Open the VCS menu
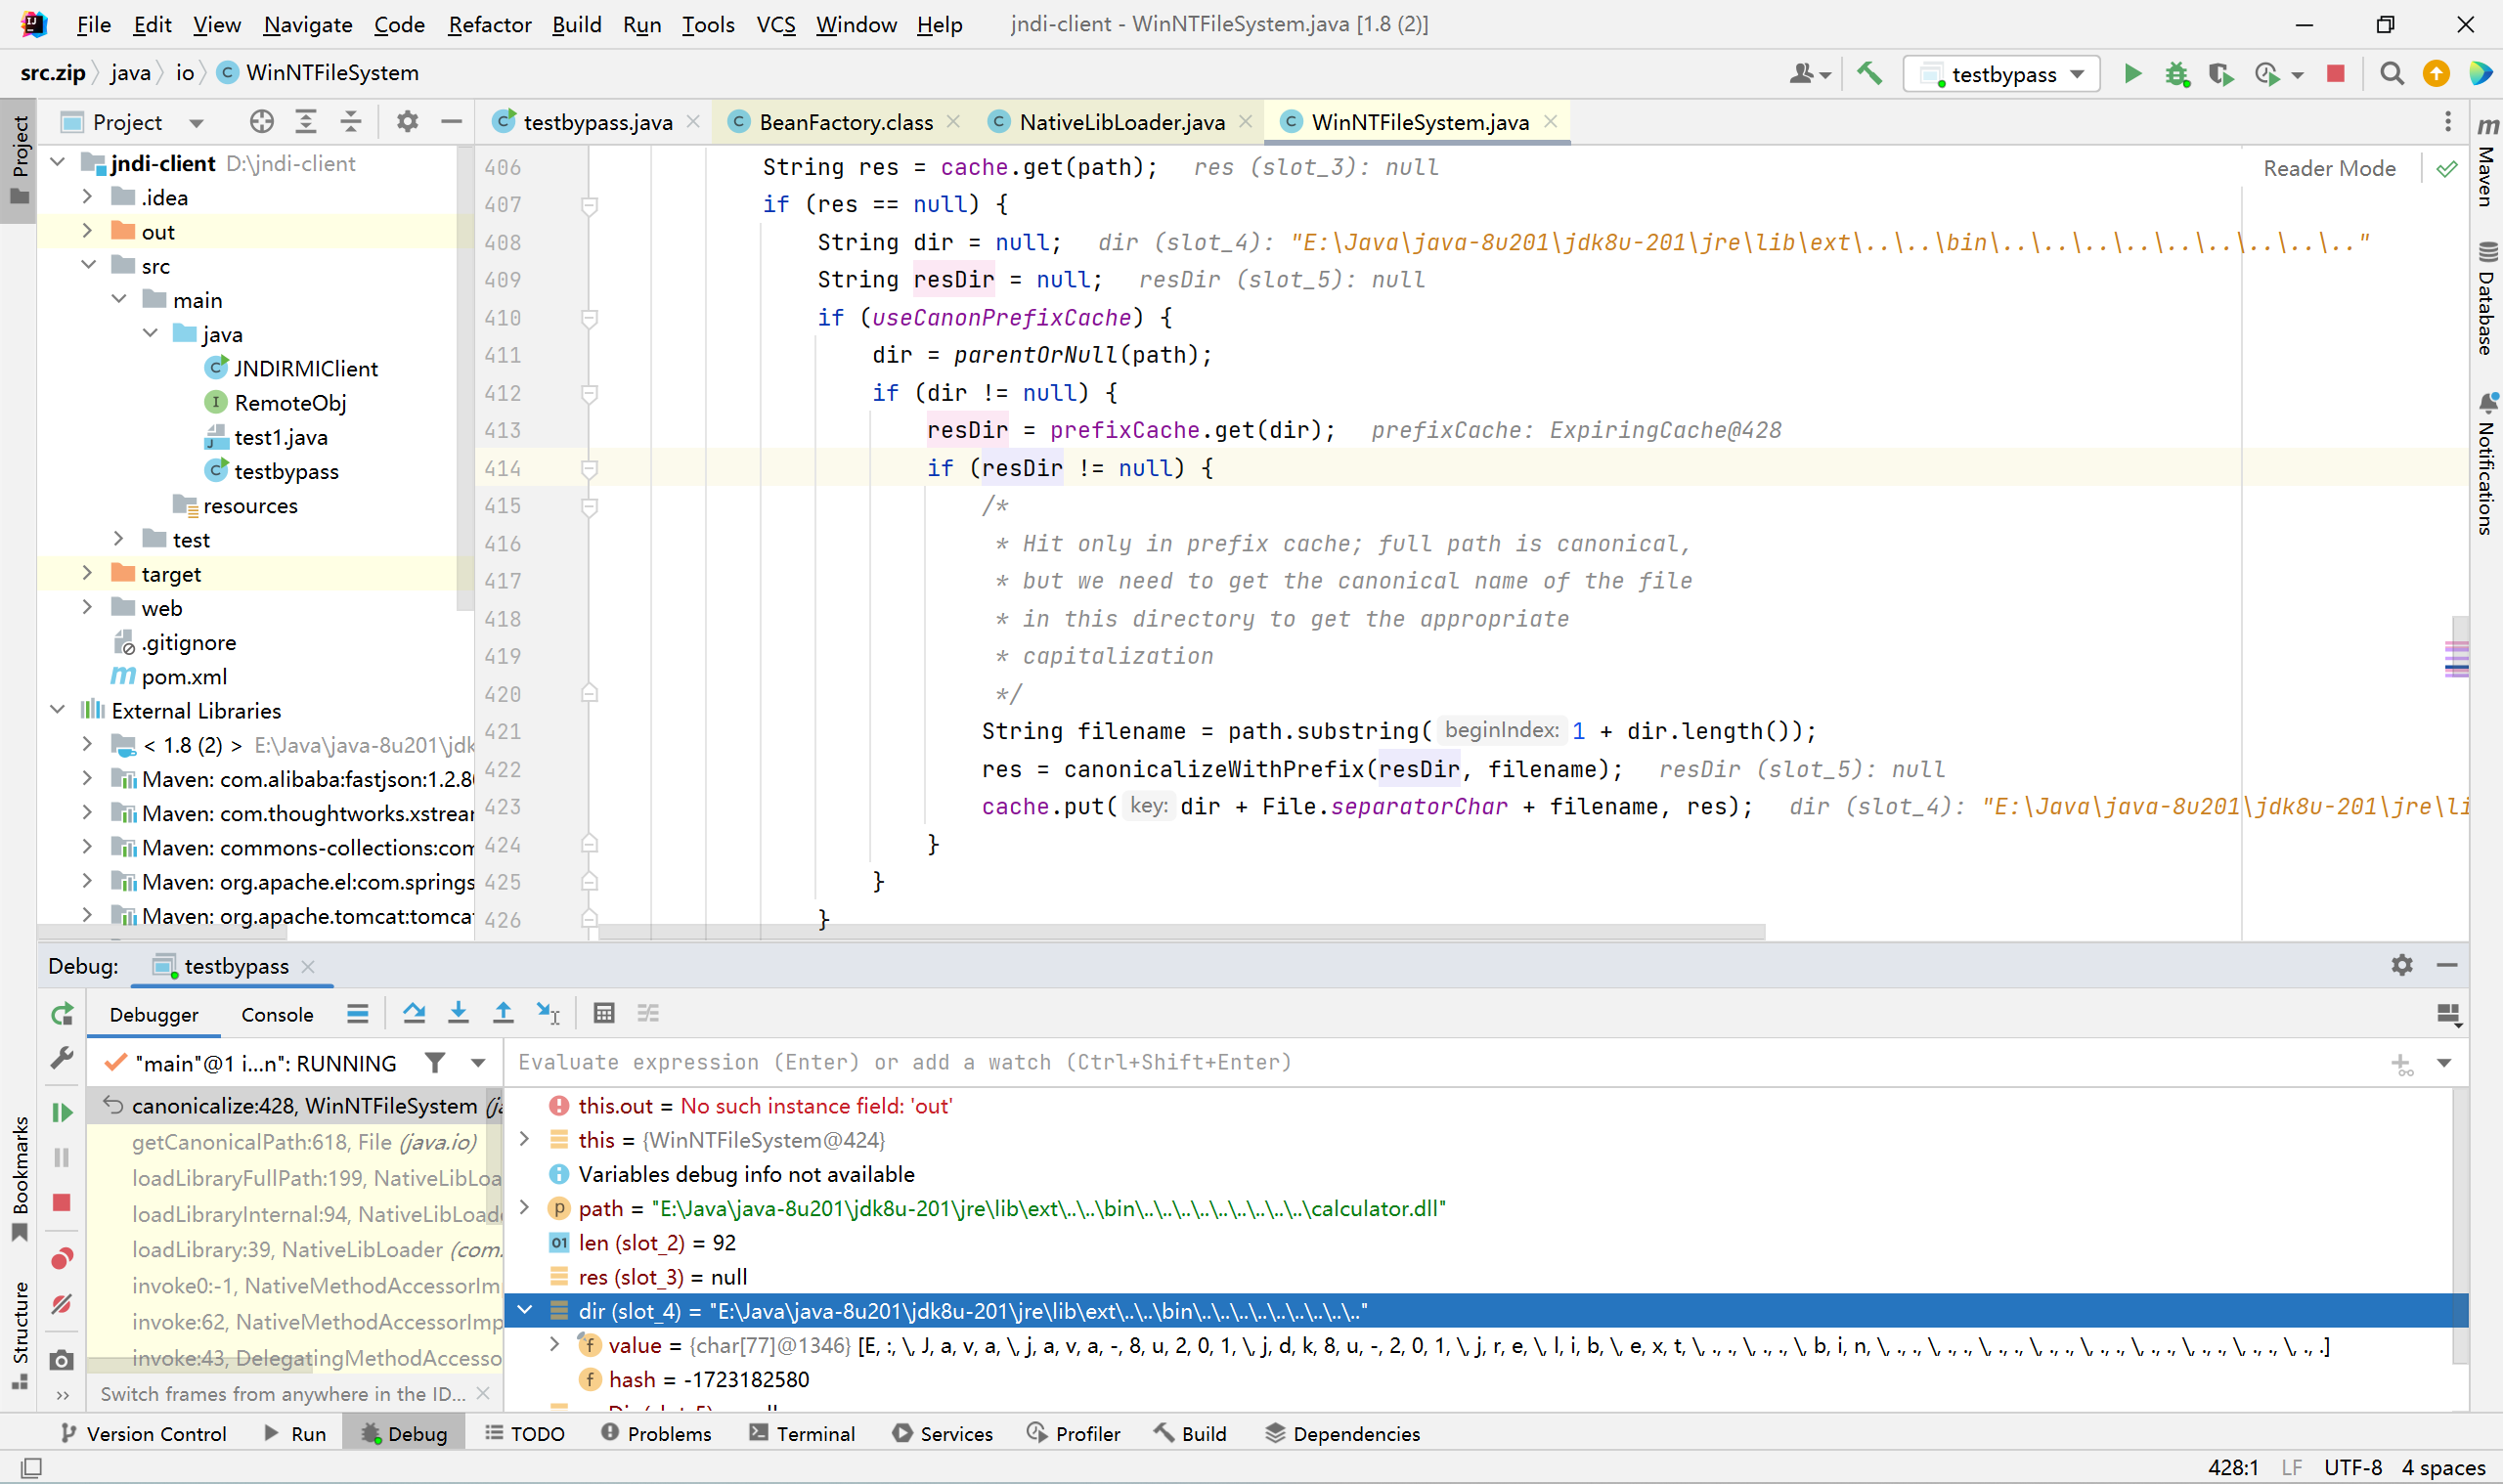 [x=775, y=24]
